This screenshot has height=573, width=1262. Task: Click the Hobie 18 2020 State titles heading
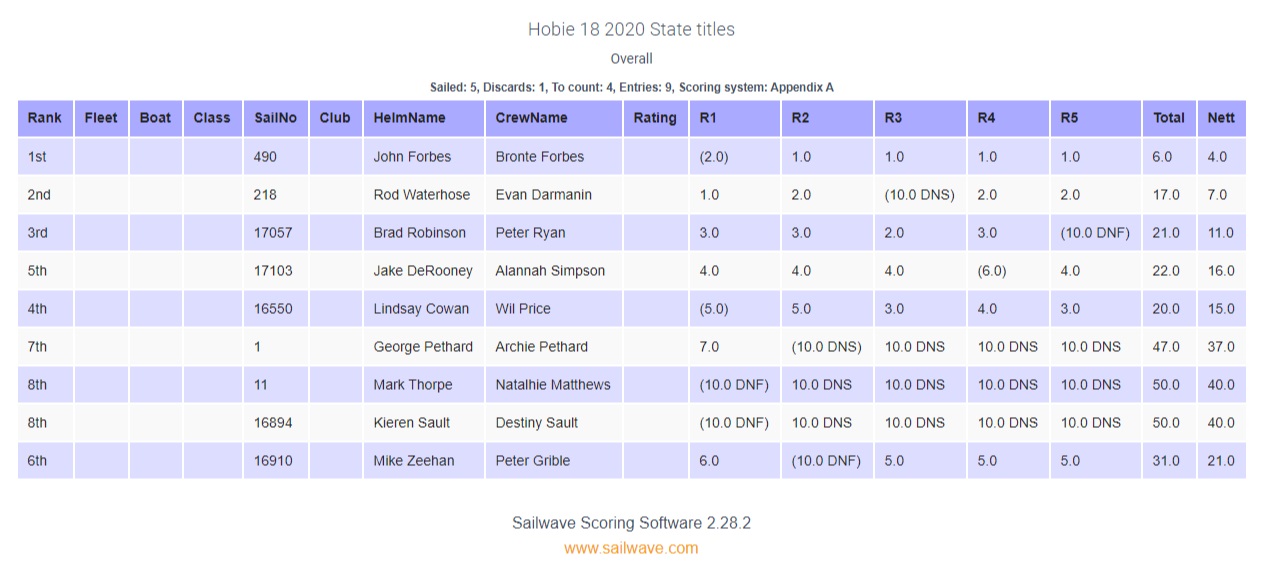631,29
